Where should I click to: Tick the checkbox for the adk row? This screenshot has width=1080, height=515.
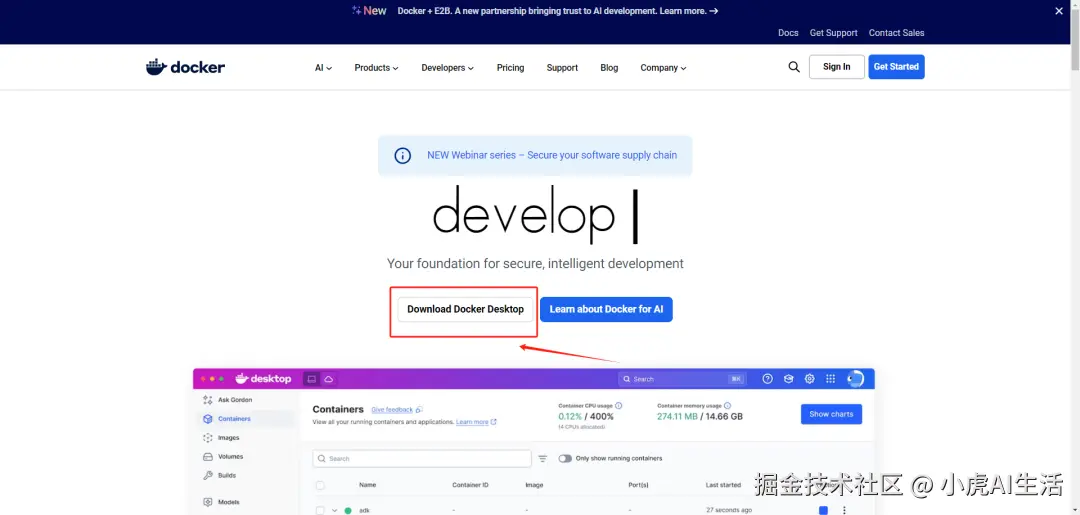[x=320, y=510]
